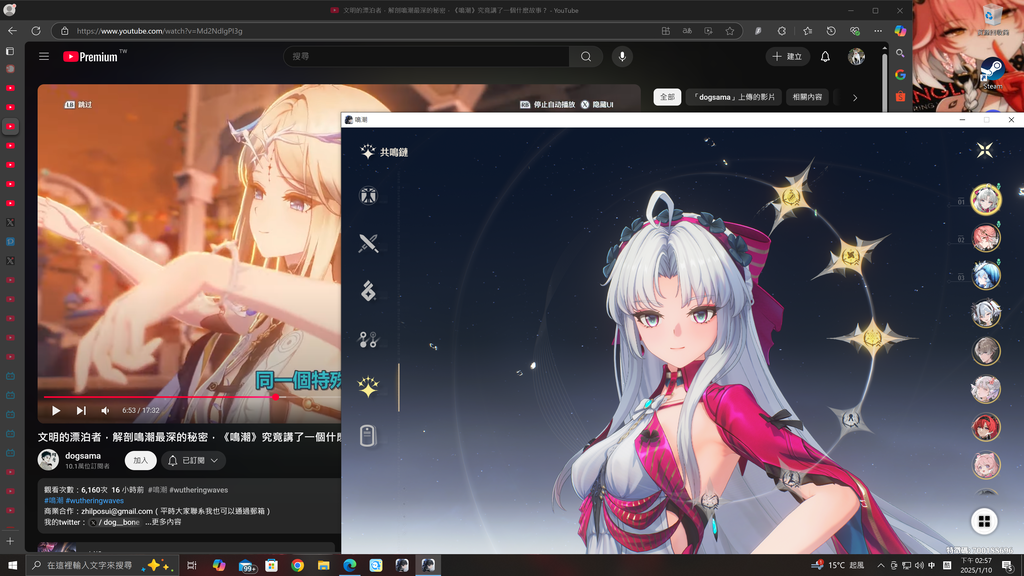
Task: Select the red-haired character portrait in list
Action: pos(985,427)
